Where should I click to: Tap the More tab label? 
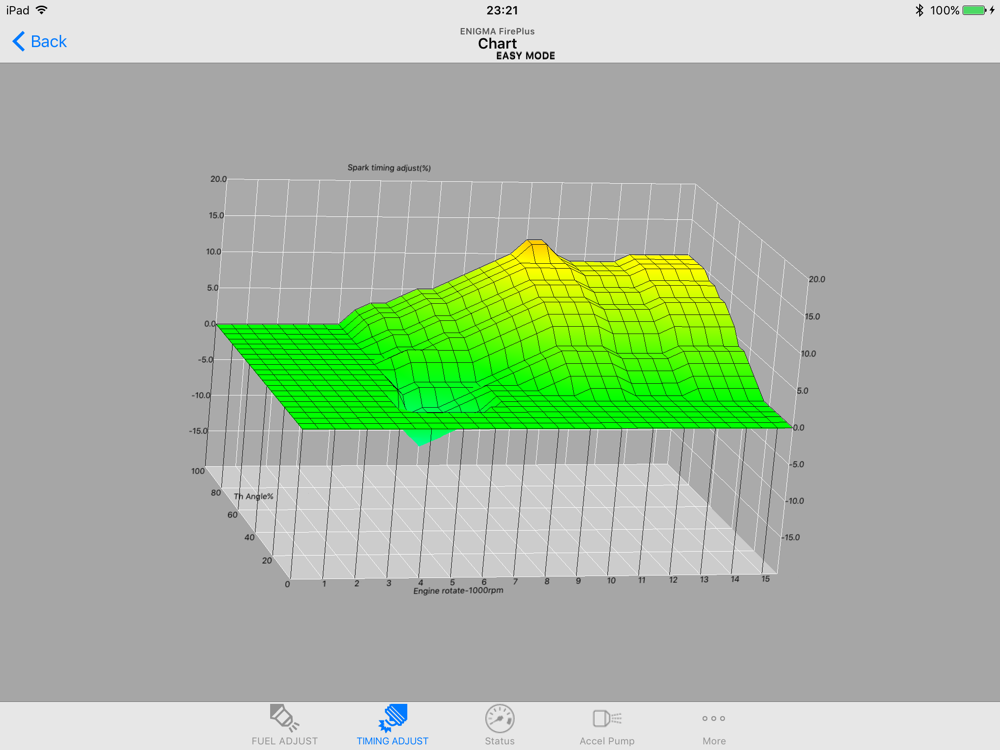(714, 741)
